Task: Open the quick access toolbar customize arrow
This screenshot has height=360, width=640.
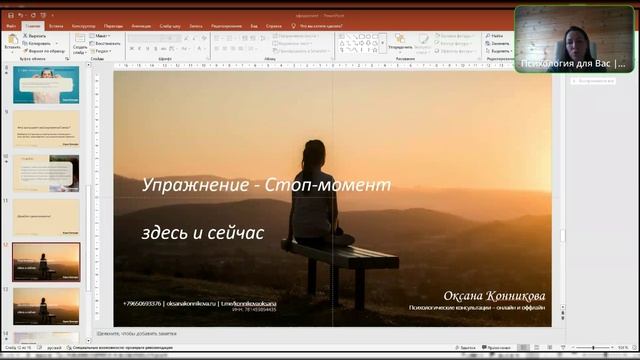Action: (52, 16)
